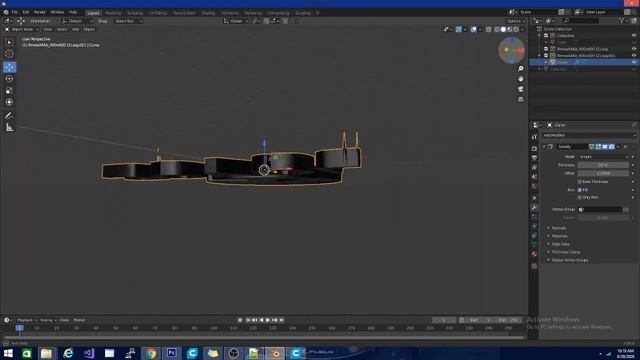This screenshot has height=360, width=640.
Task: Toggle Solidify modifier render visibility
Action: 611,147
